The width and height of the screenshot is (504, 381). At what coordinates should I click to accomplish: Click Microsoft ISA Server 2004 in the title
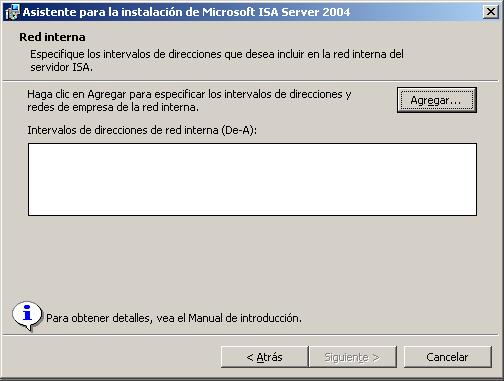coord(276,12)
